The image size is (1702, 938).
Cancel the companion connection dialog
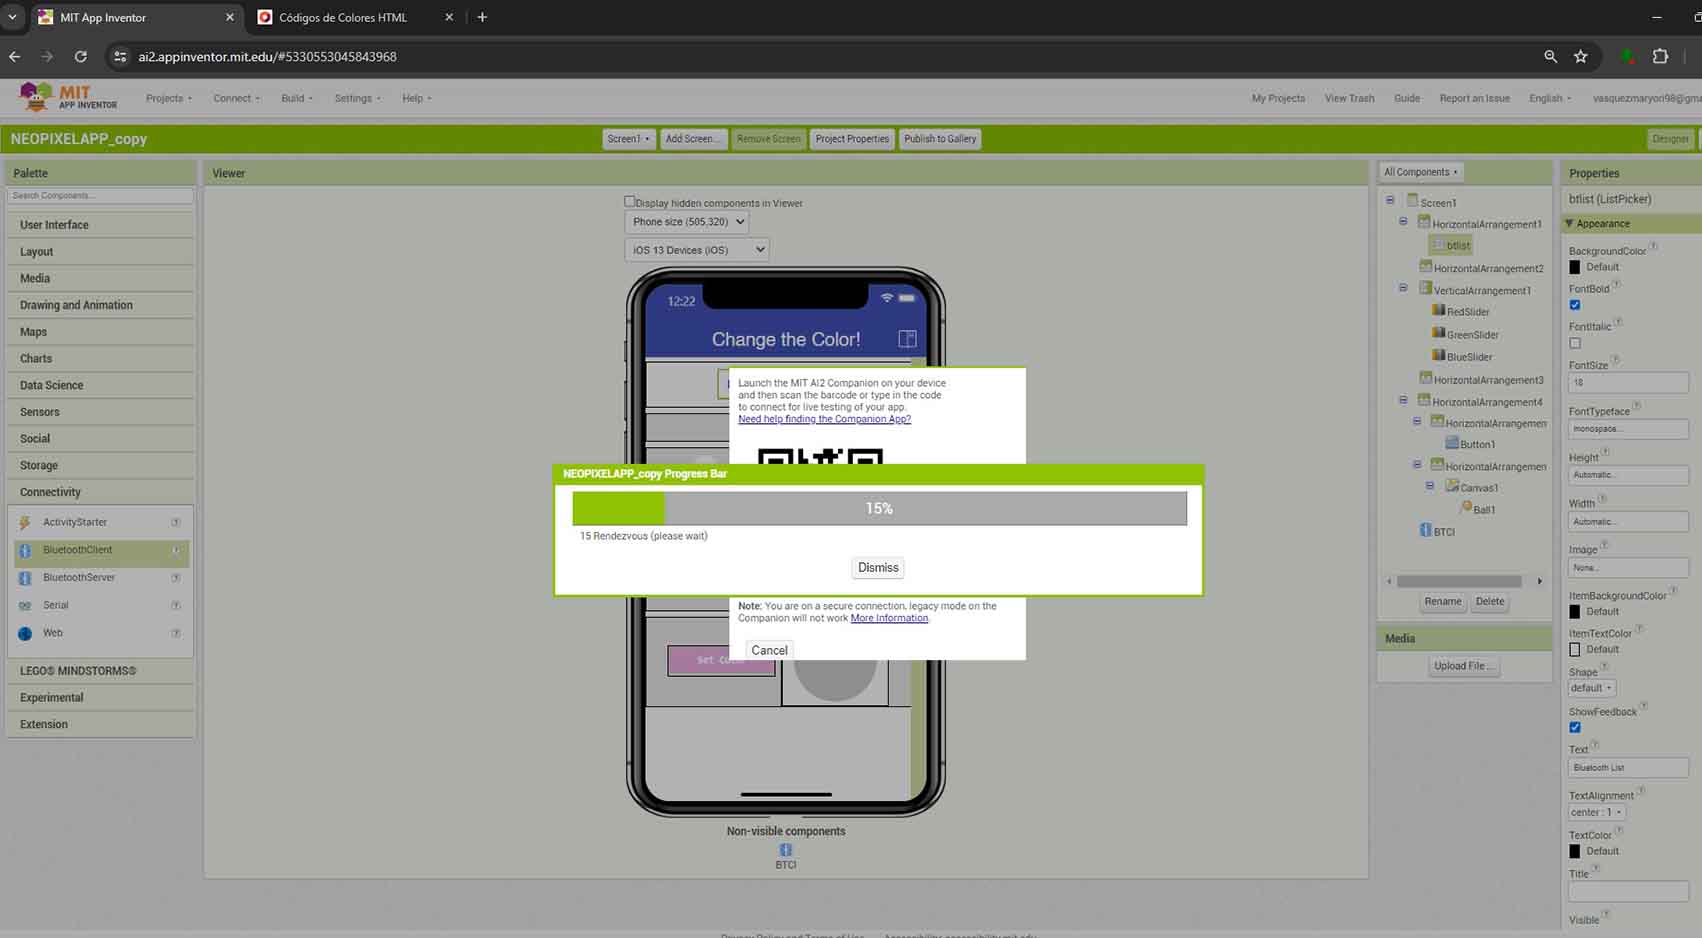tap(769, 650)
